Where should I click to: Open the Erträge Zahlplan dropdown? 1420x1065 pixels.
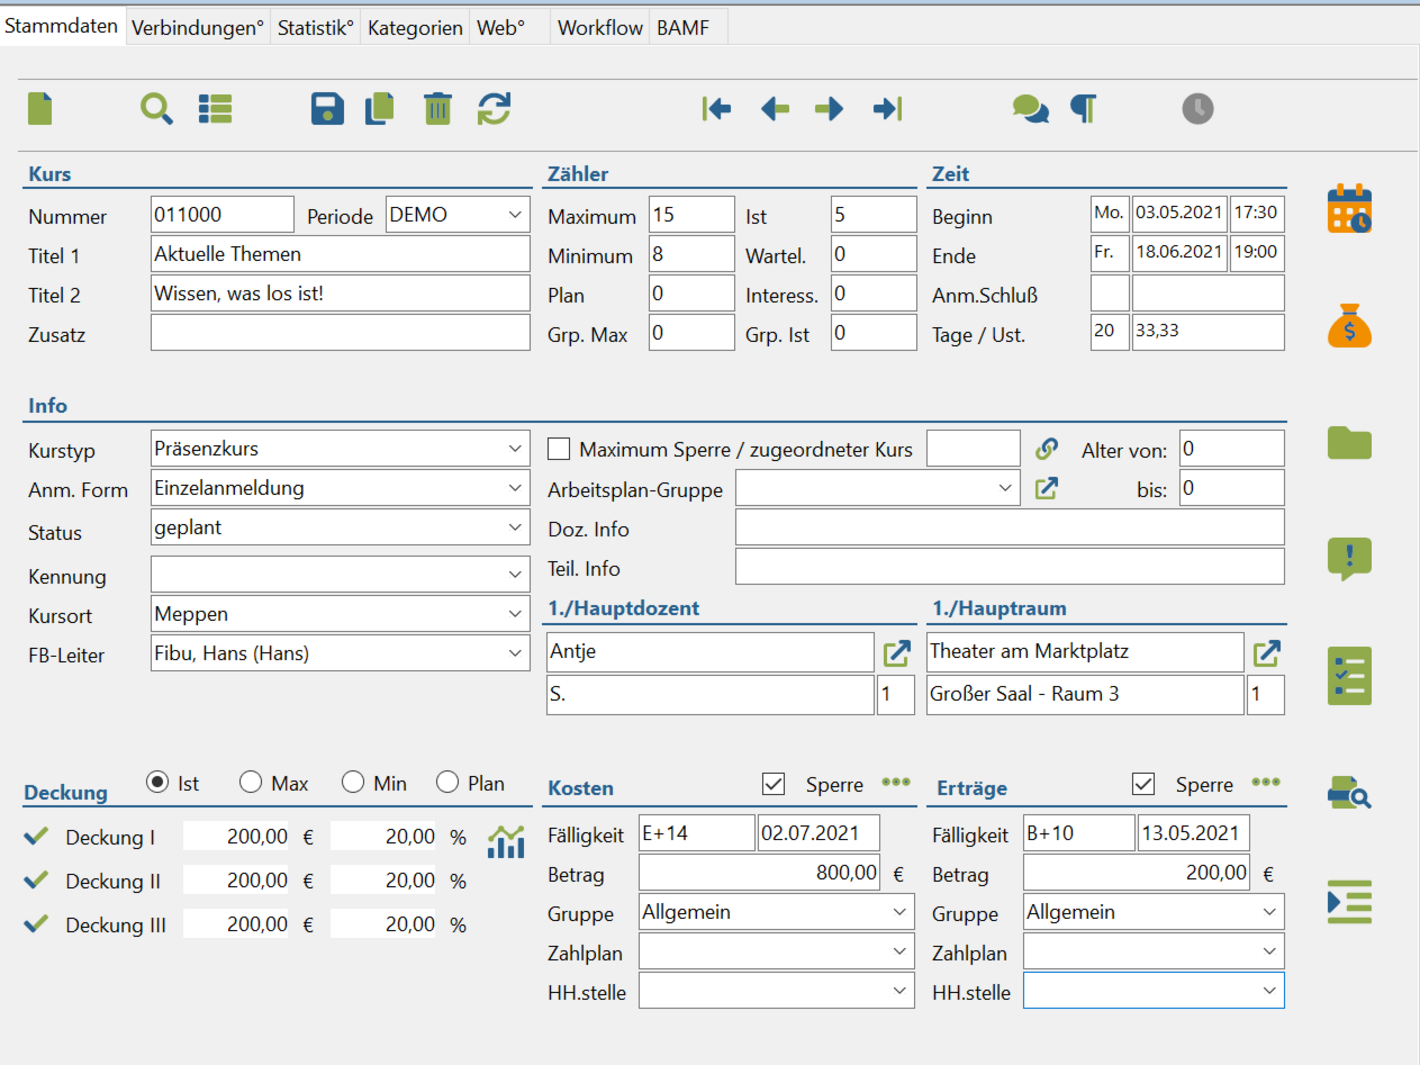coord(1268,951)
